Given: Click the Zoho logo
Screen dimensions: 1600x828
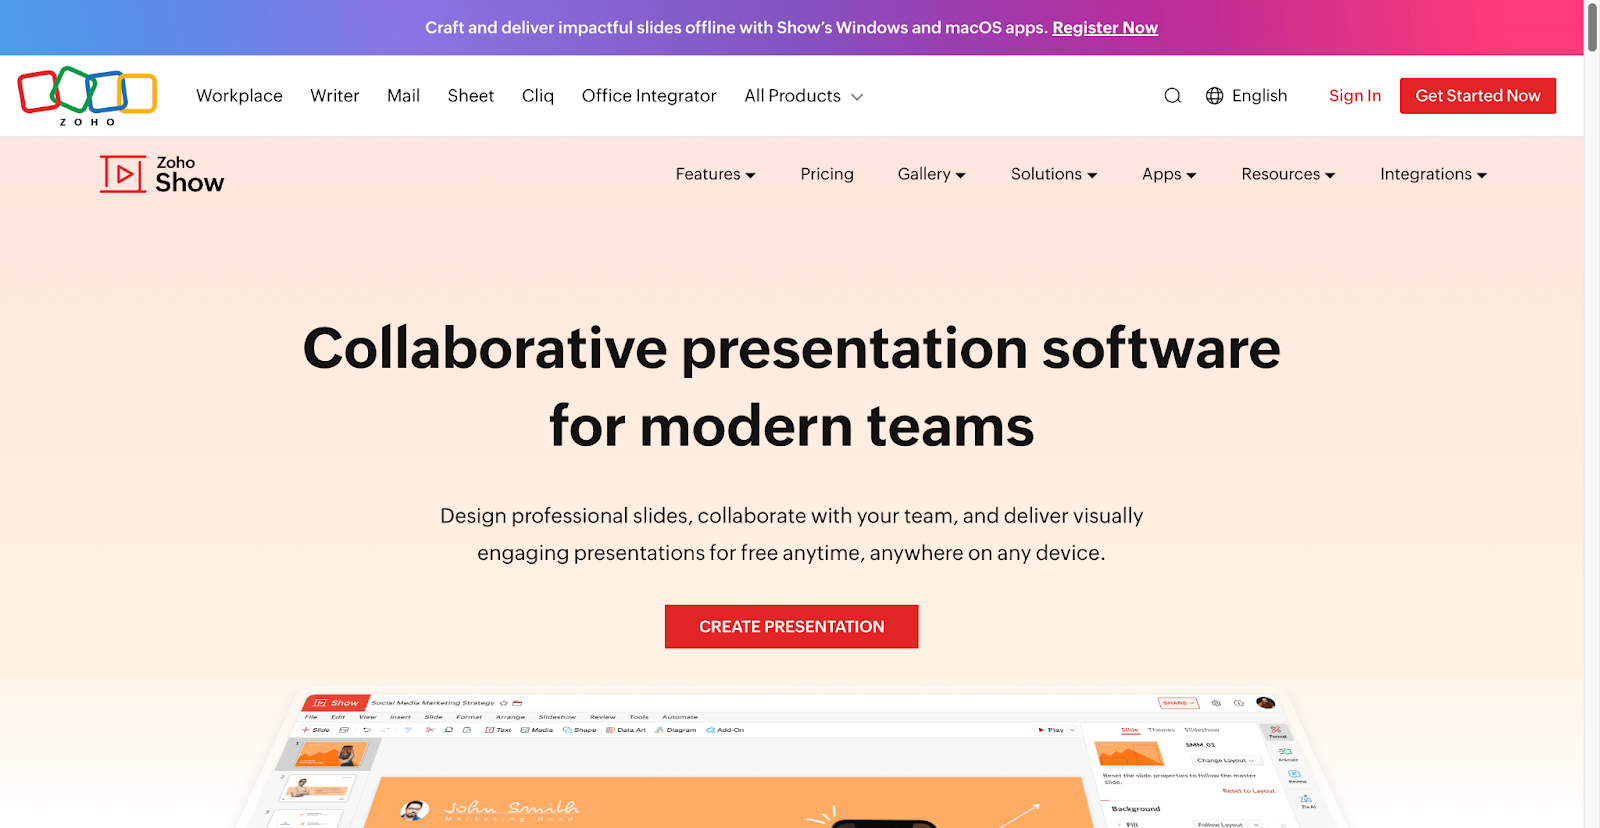Looking at the screenshot, I should pyautogui.click(x=87, y=96).
